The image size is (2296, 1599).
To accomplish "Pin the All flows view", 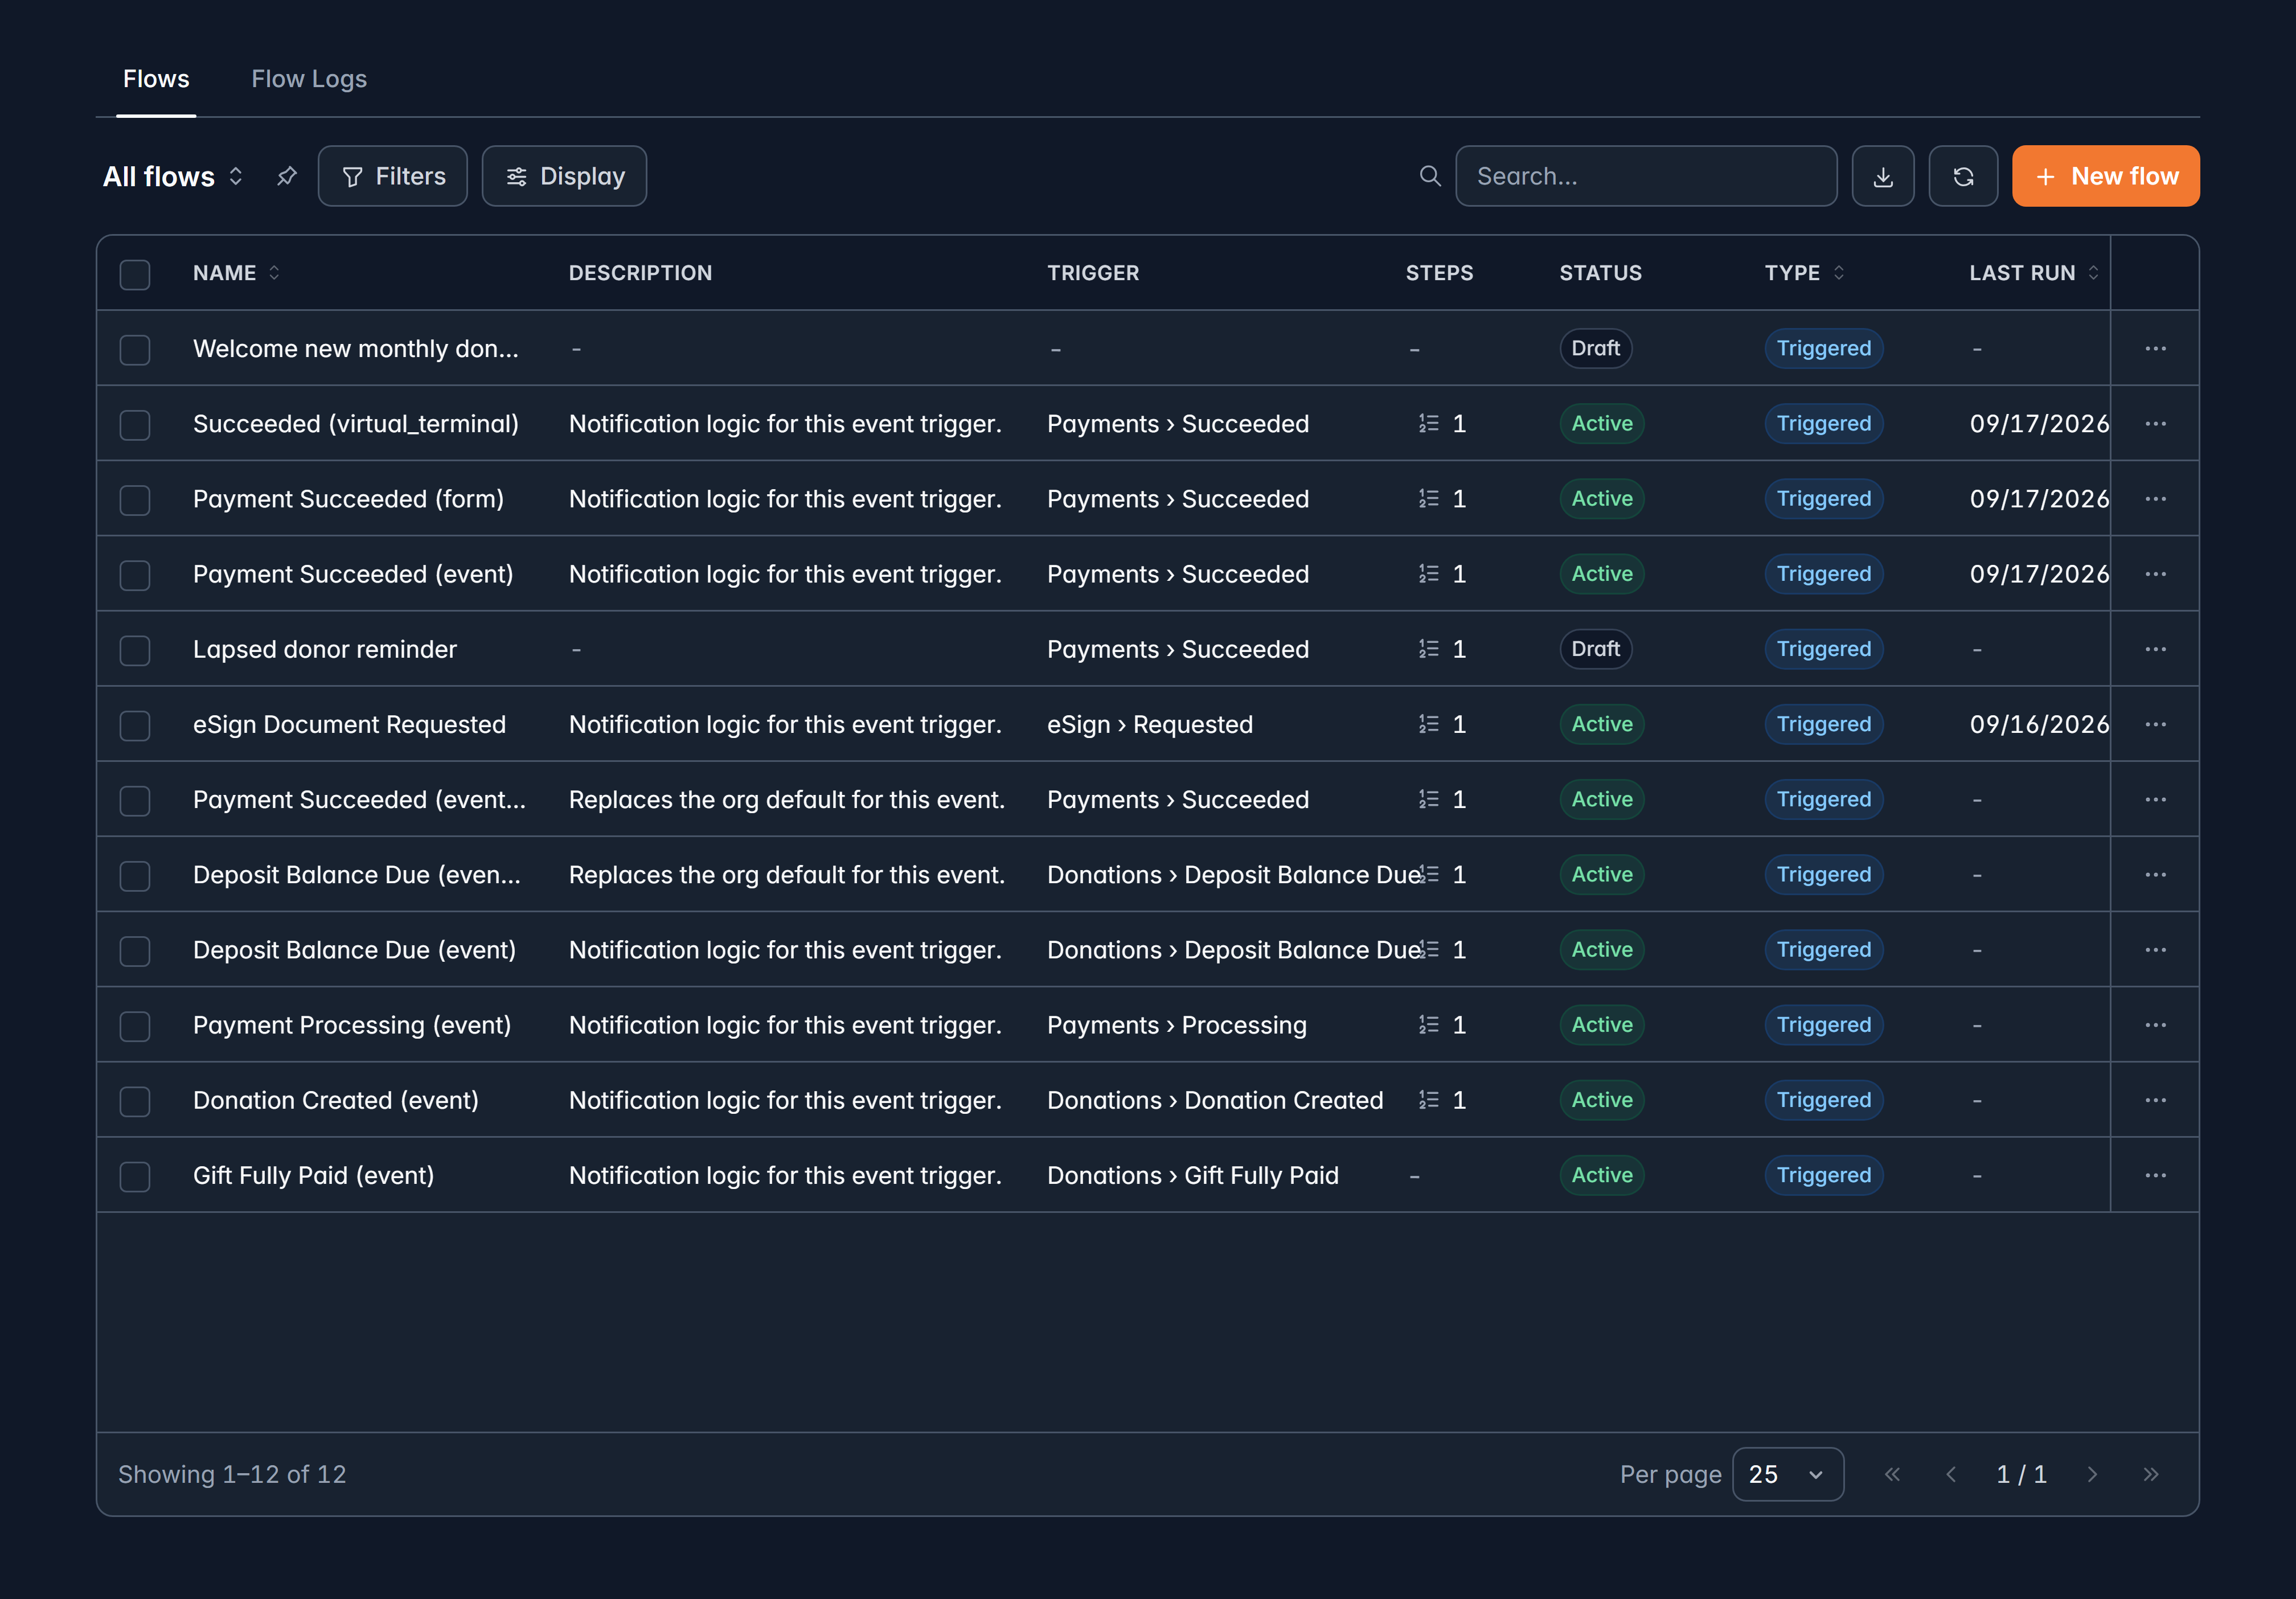I will coord(287,176).
